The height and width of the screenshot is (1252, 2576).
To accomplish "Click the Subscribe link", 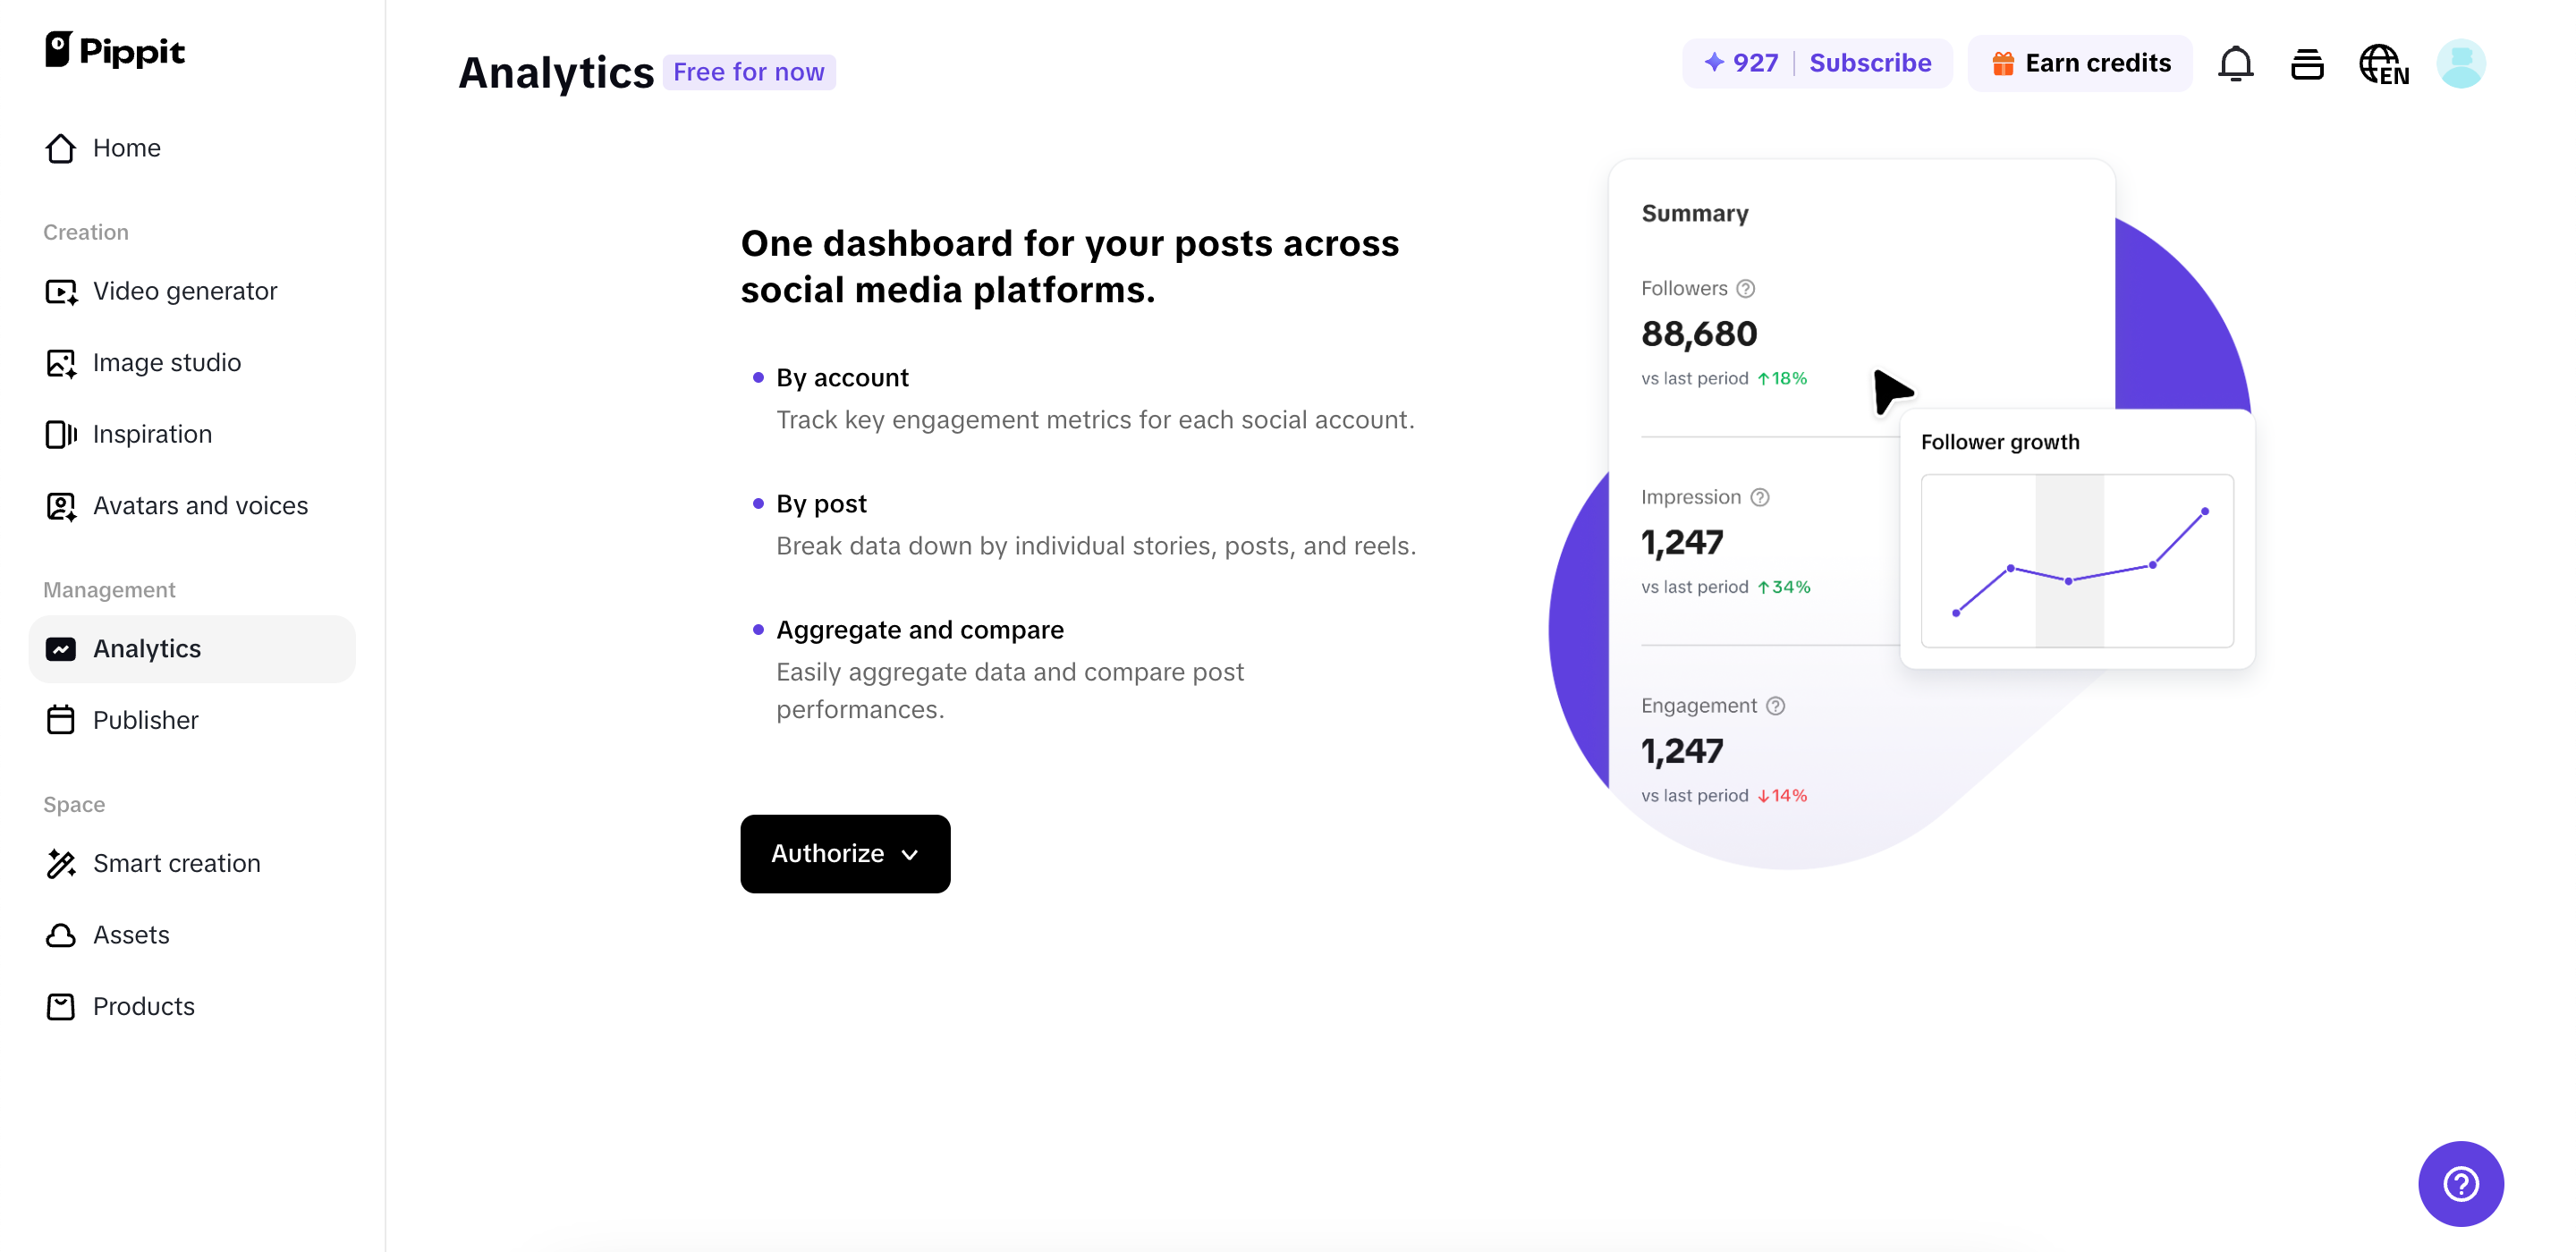I will point(1871,62).
